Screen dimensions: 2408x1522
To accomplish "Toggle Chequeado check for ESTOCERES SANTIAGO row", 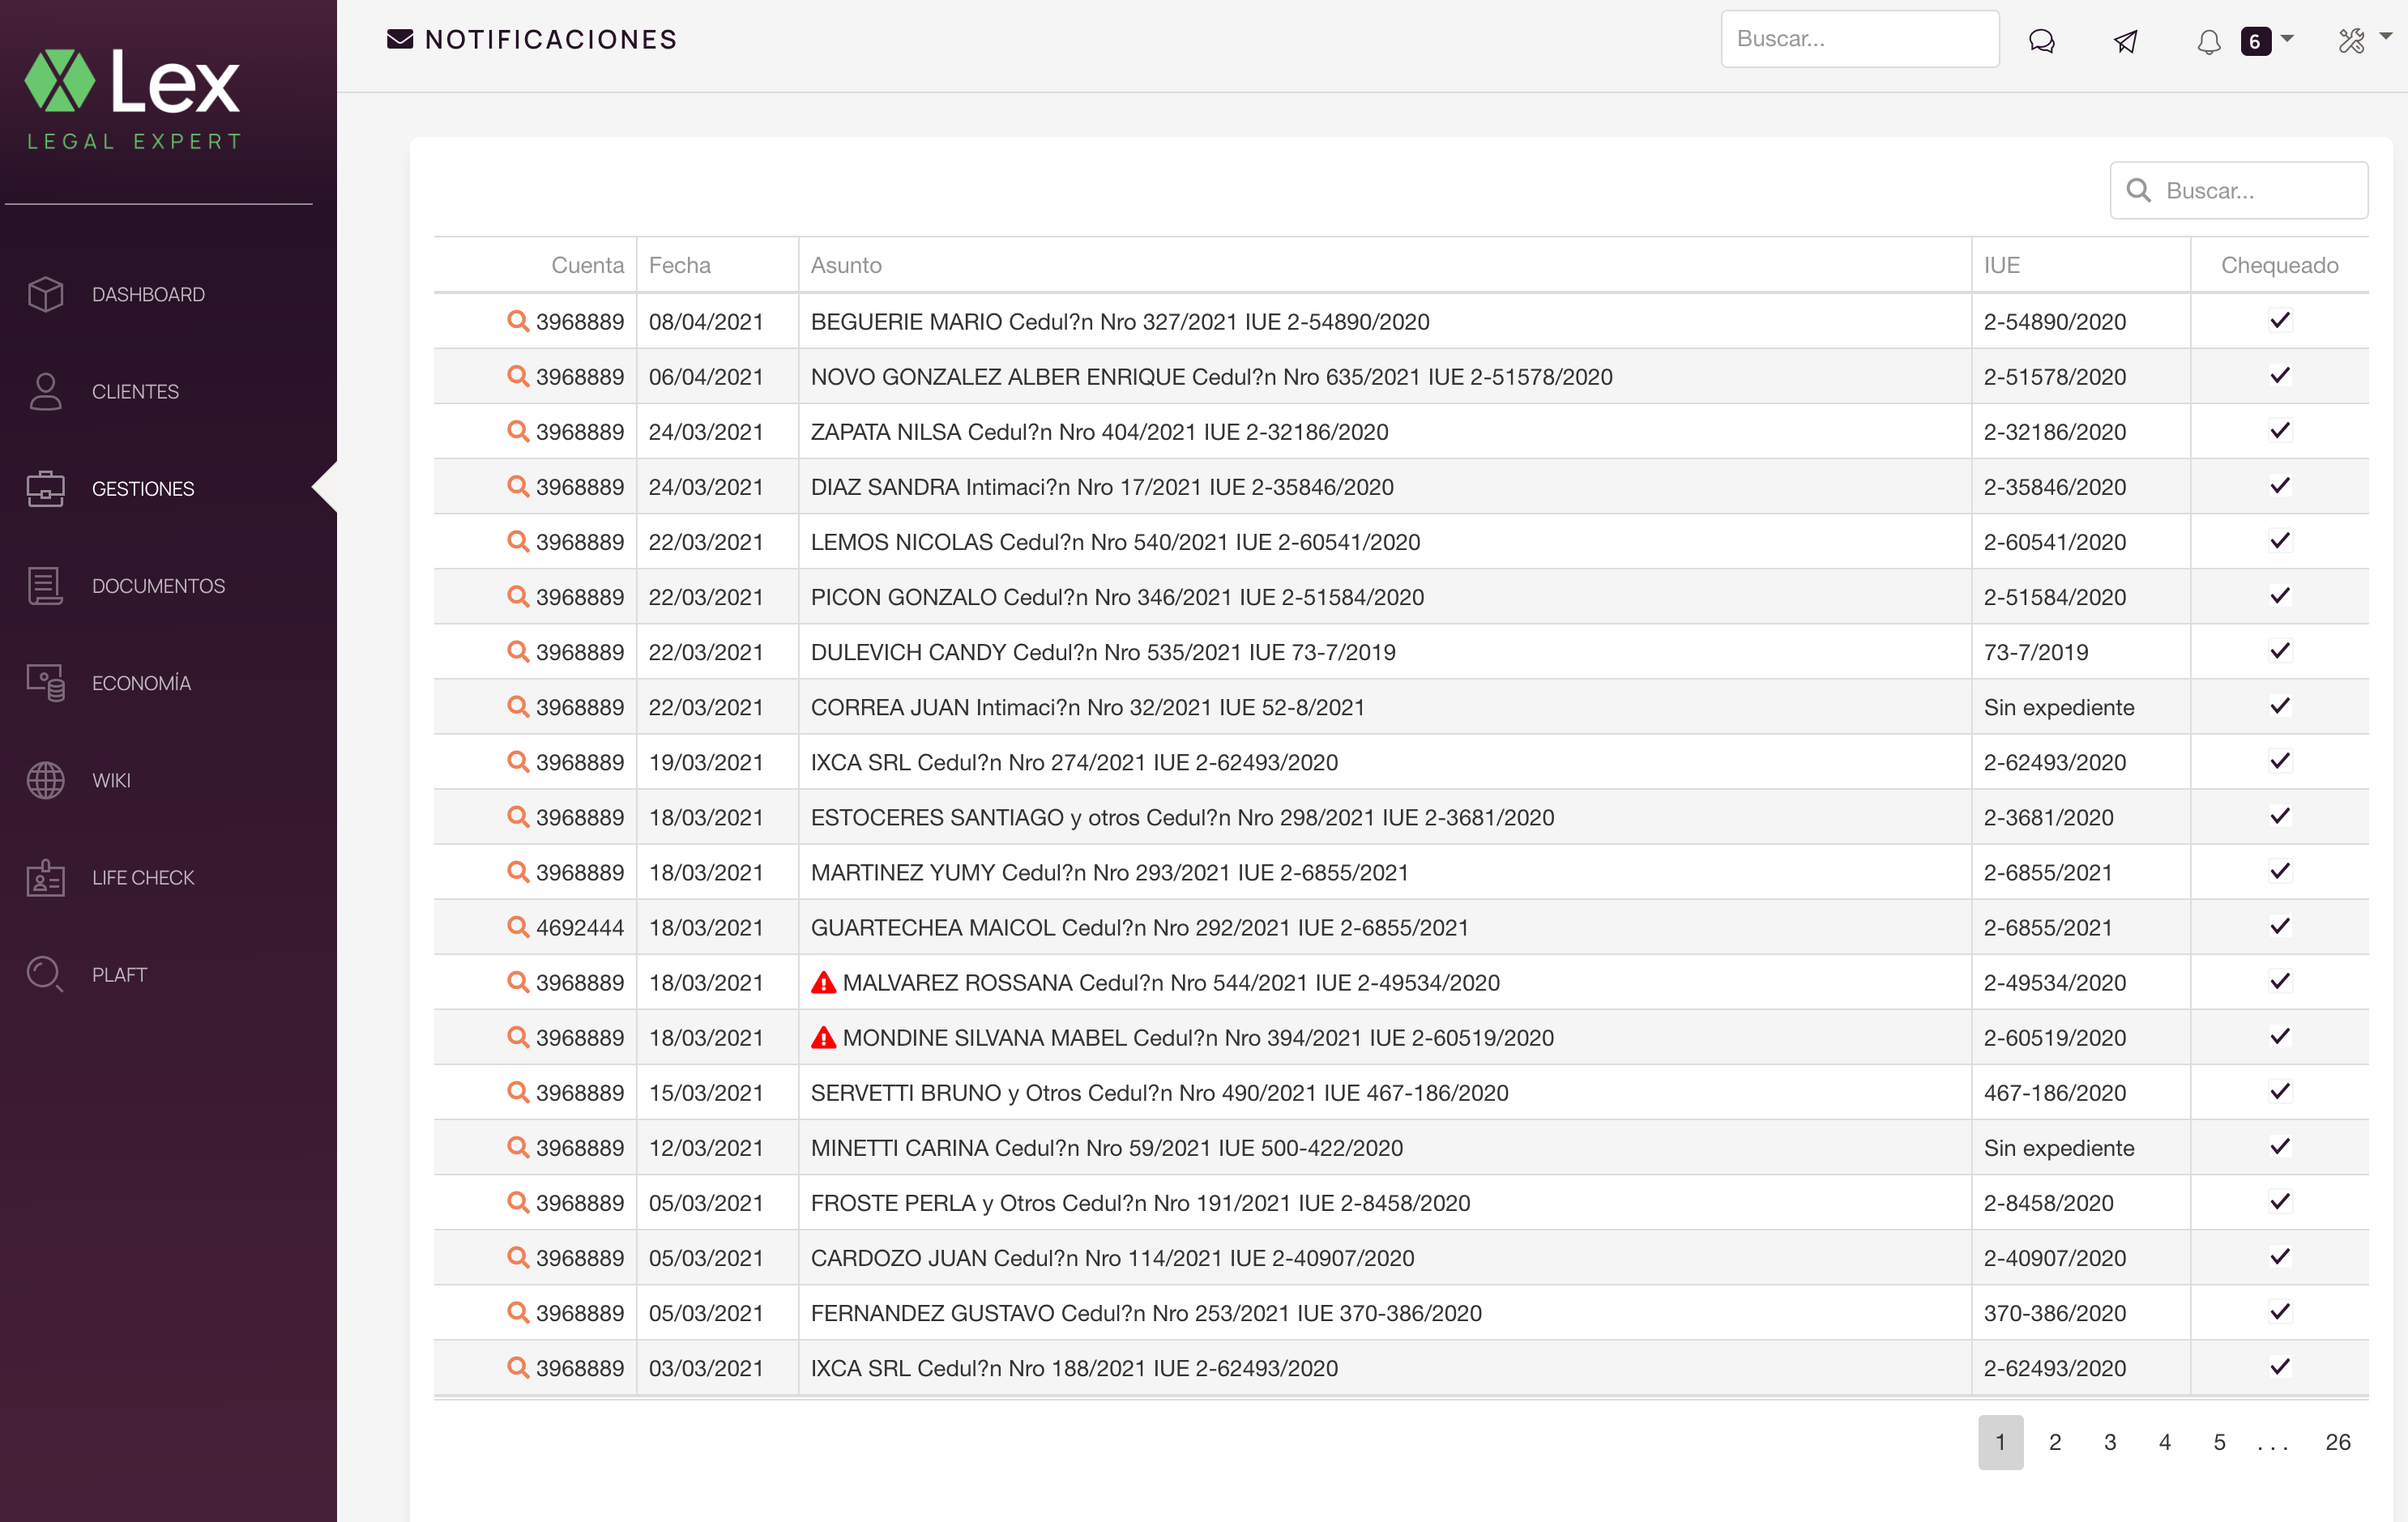I will pos(2280,816).
